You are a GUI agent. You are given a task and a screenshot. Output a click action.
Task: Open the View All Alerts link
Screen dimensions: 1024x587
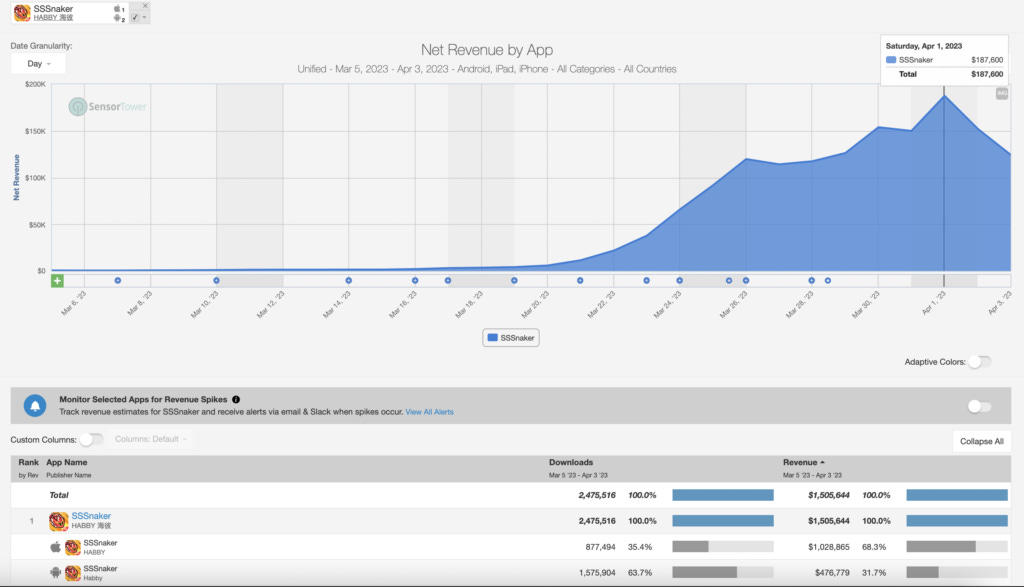pyautogui.click(x=429, y=412)
